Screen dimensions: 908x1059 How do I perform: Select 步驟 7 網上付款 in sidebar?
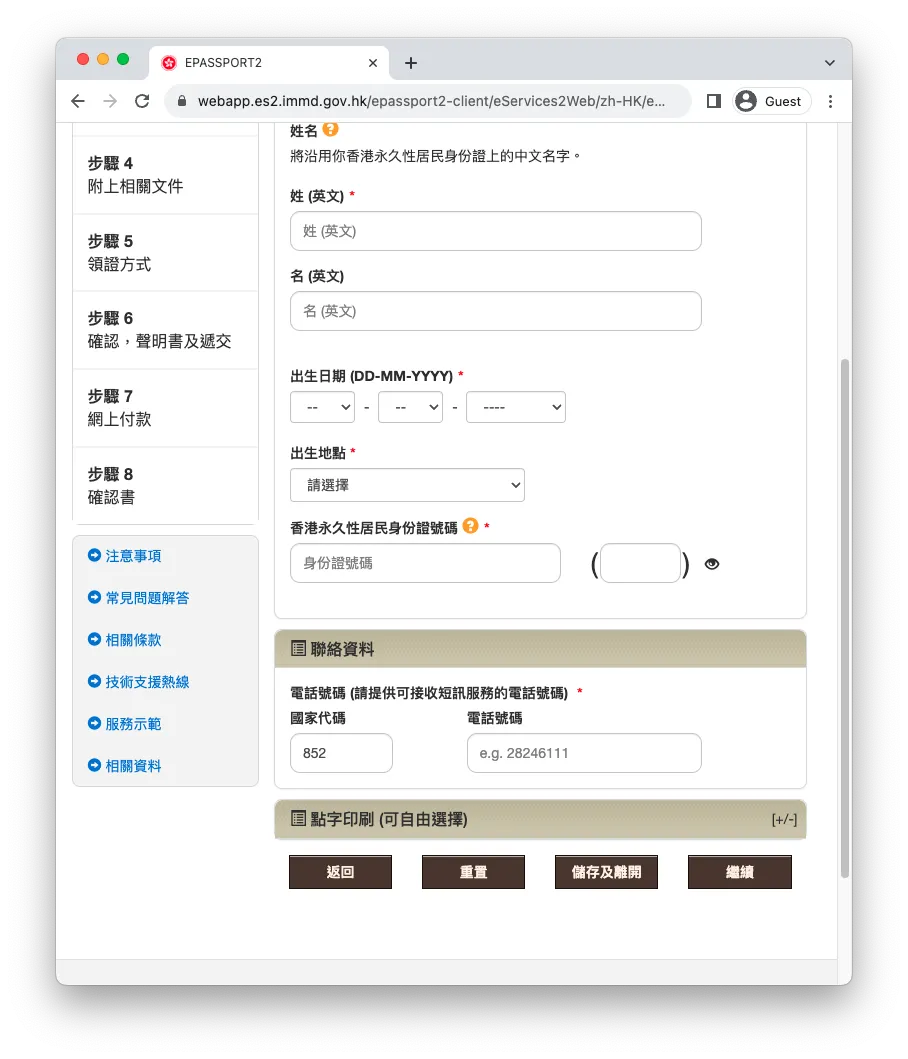(165, 408)
